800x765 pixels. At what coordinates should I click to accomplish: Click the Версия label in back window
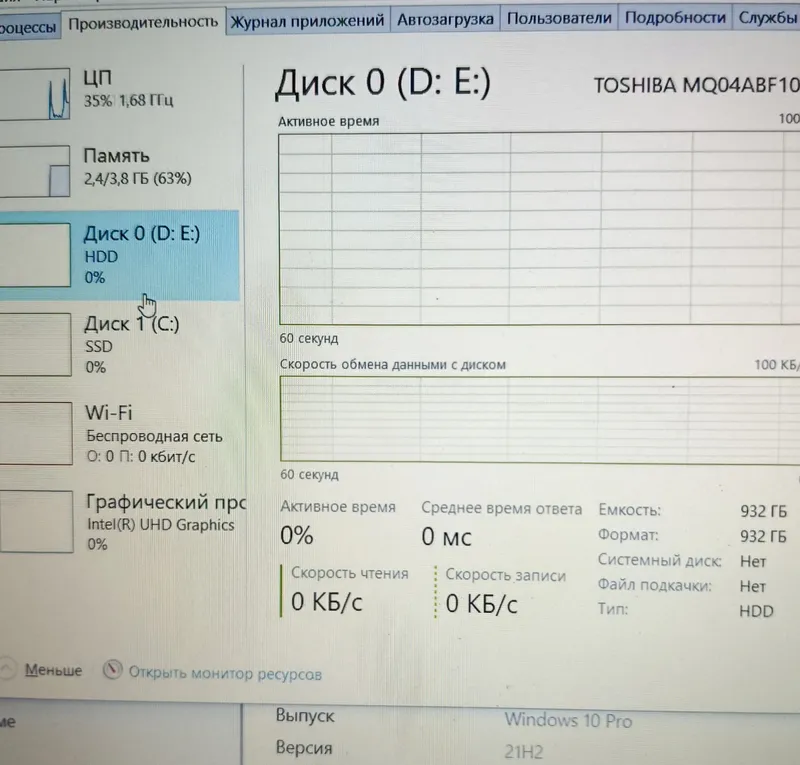click(304, 748)
